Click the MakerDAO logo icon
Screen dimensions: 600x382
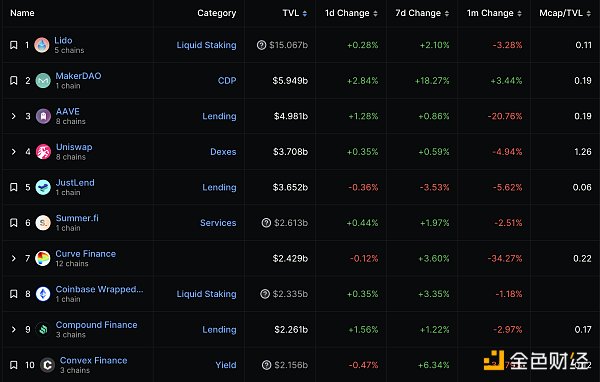(43, 81)
